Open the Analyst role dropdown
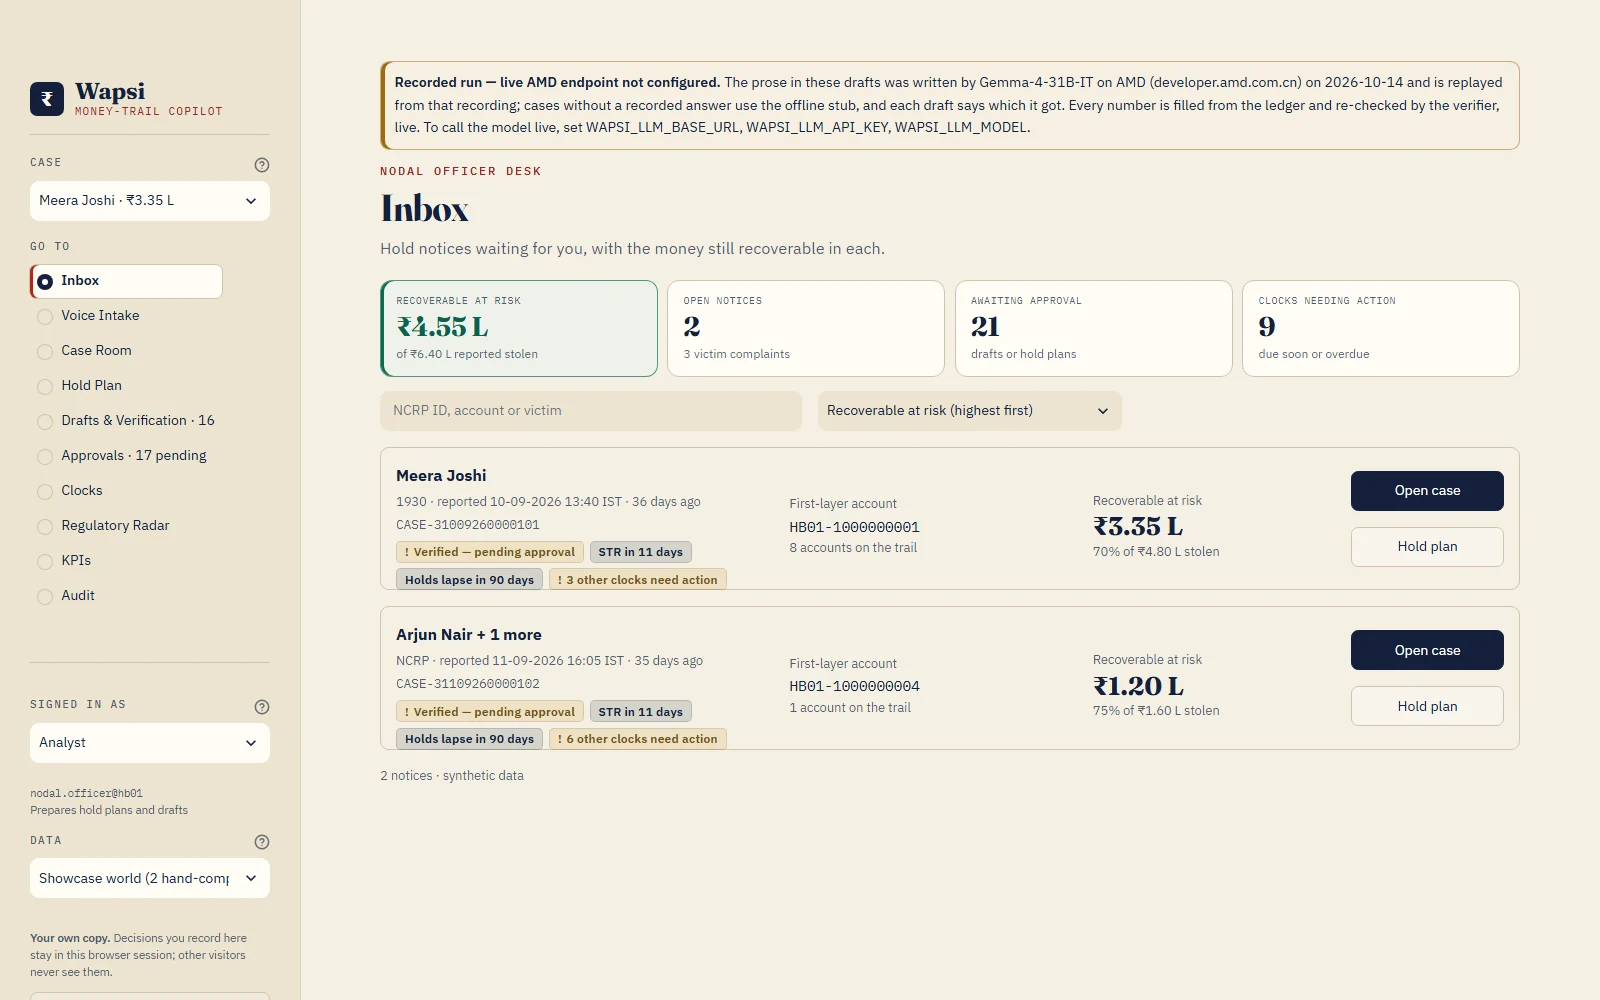 coord(150,743)
